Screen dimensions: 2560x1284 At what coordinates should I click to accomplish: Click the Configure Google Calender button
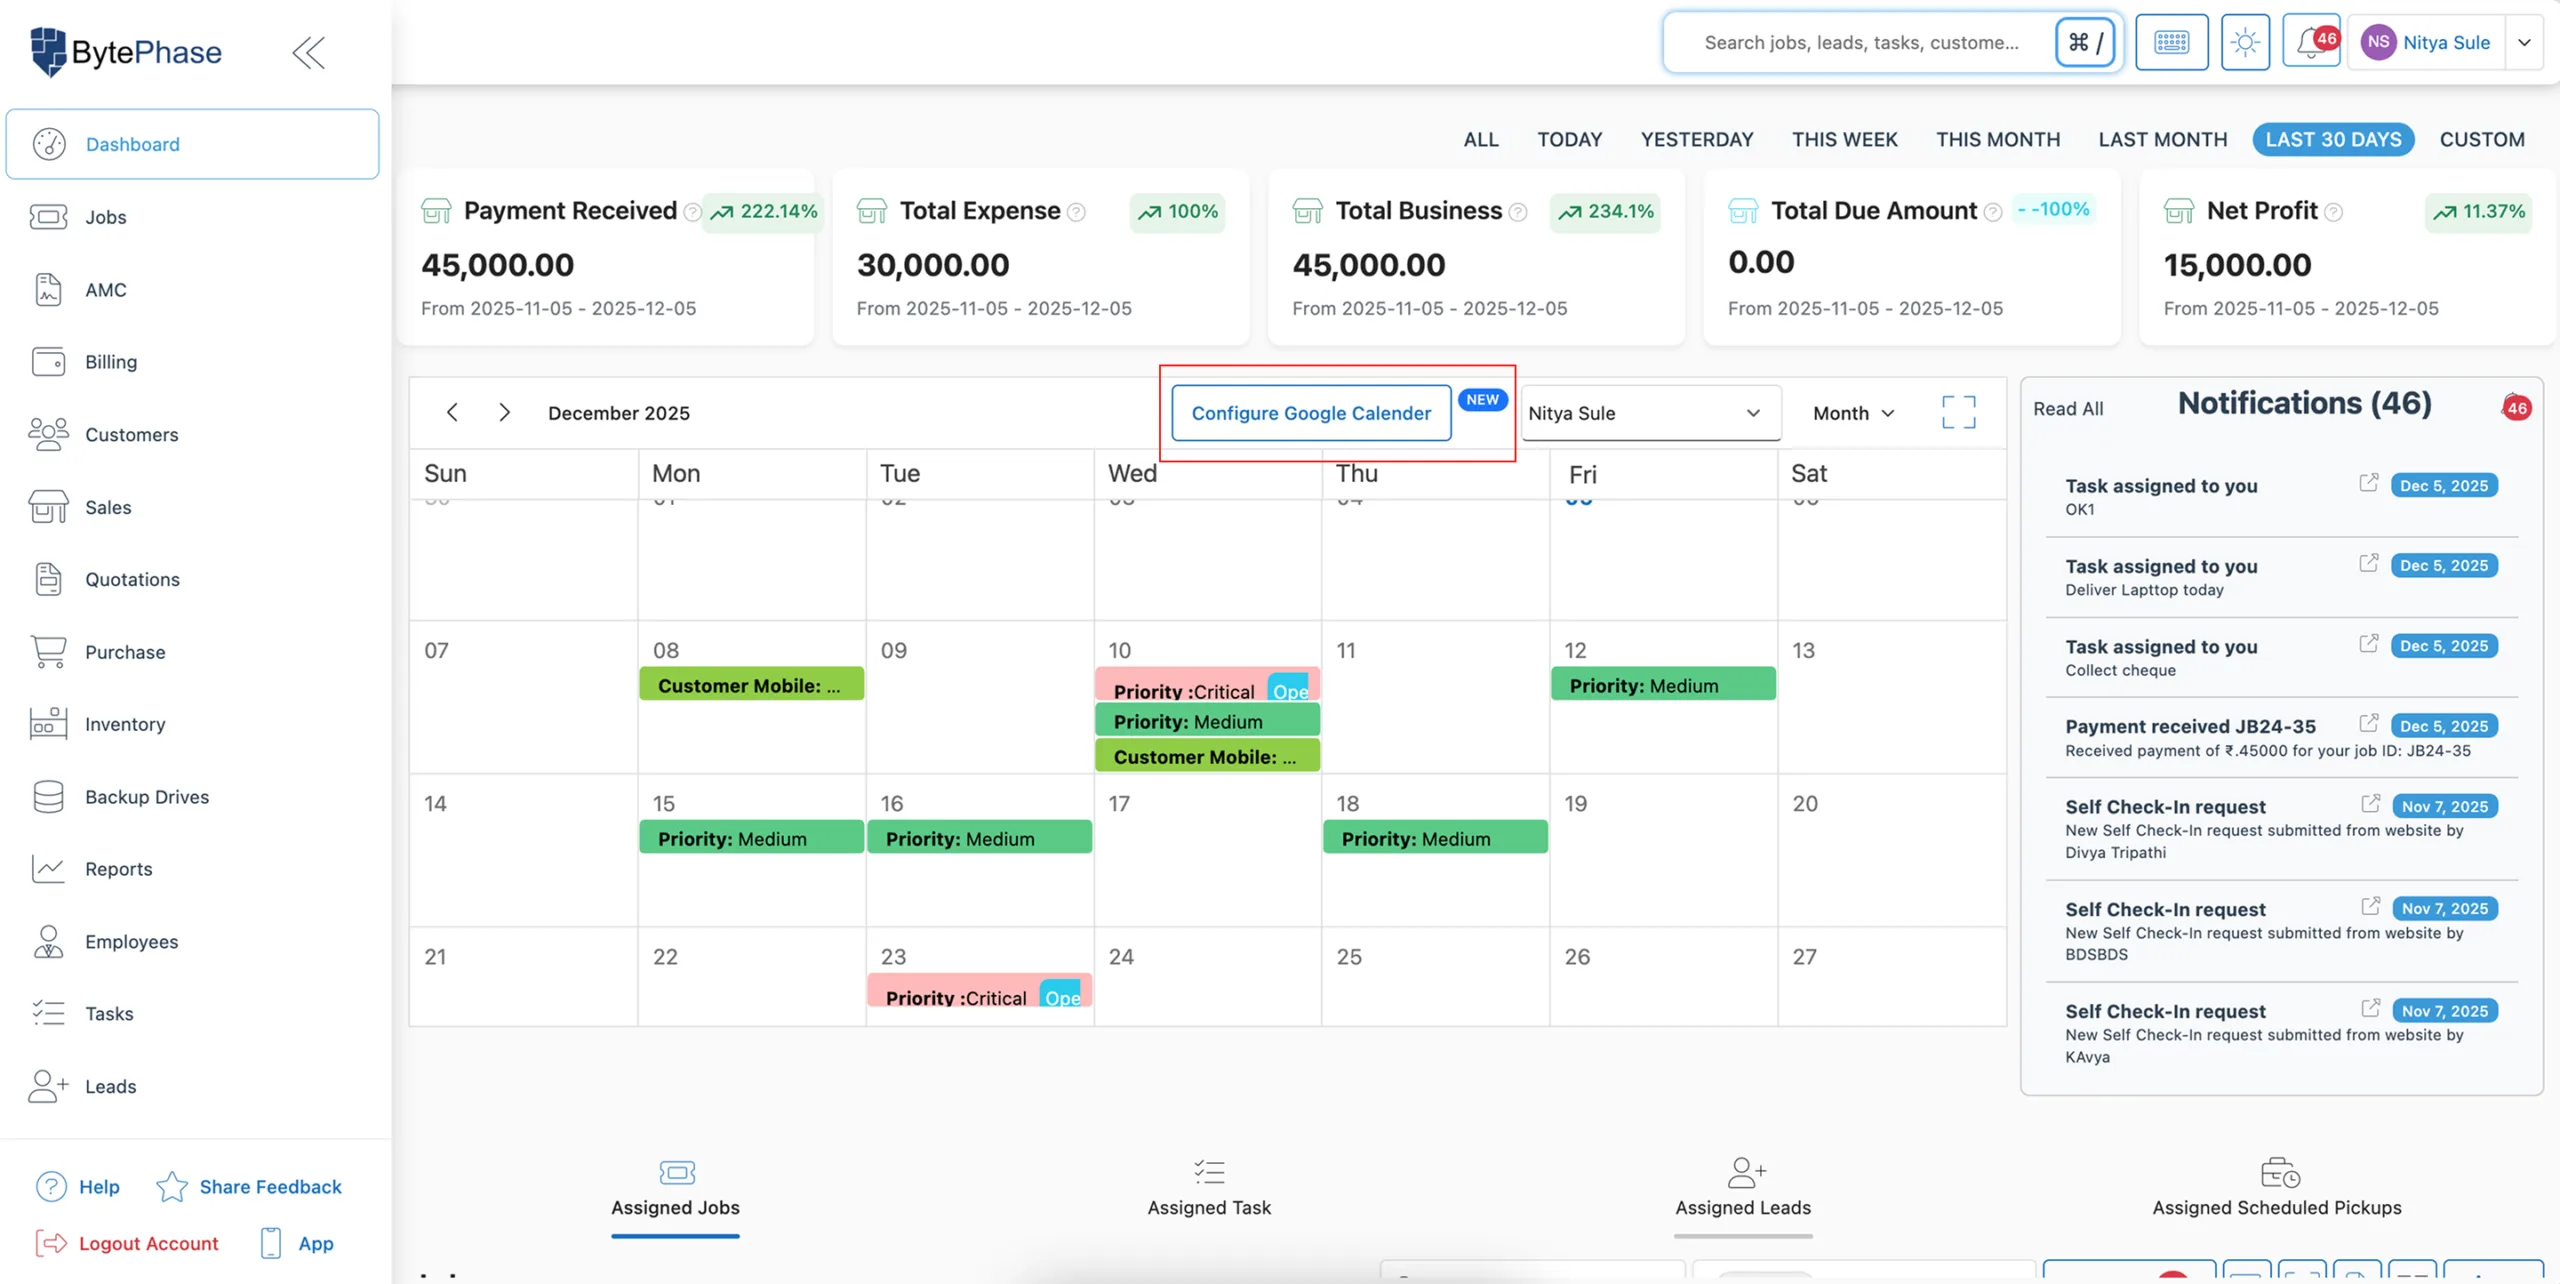click(1310, 412)
